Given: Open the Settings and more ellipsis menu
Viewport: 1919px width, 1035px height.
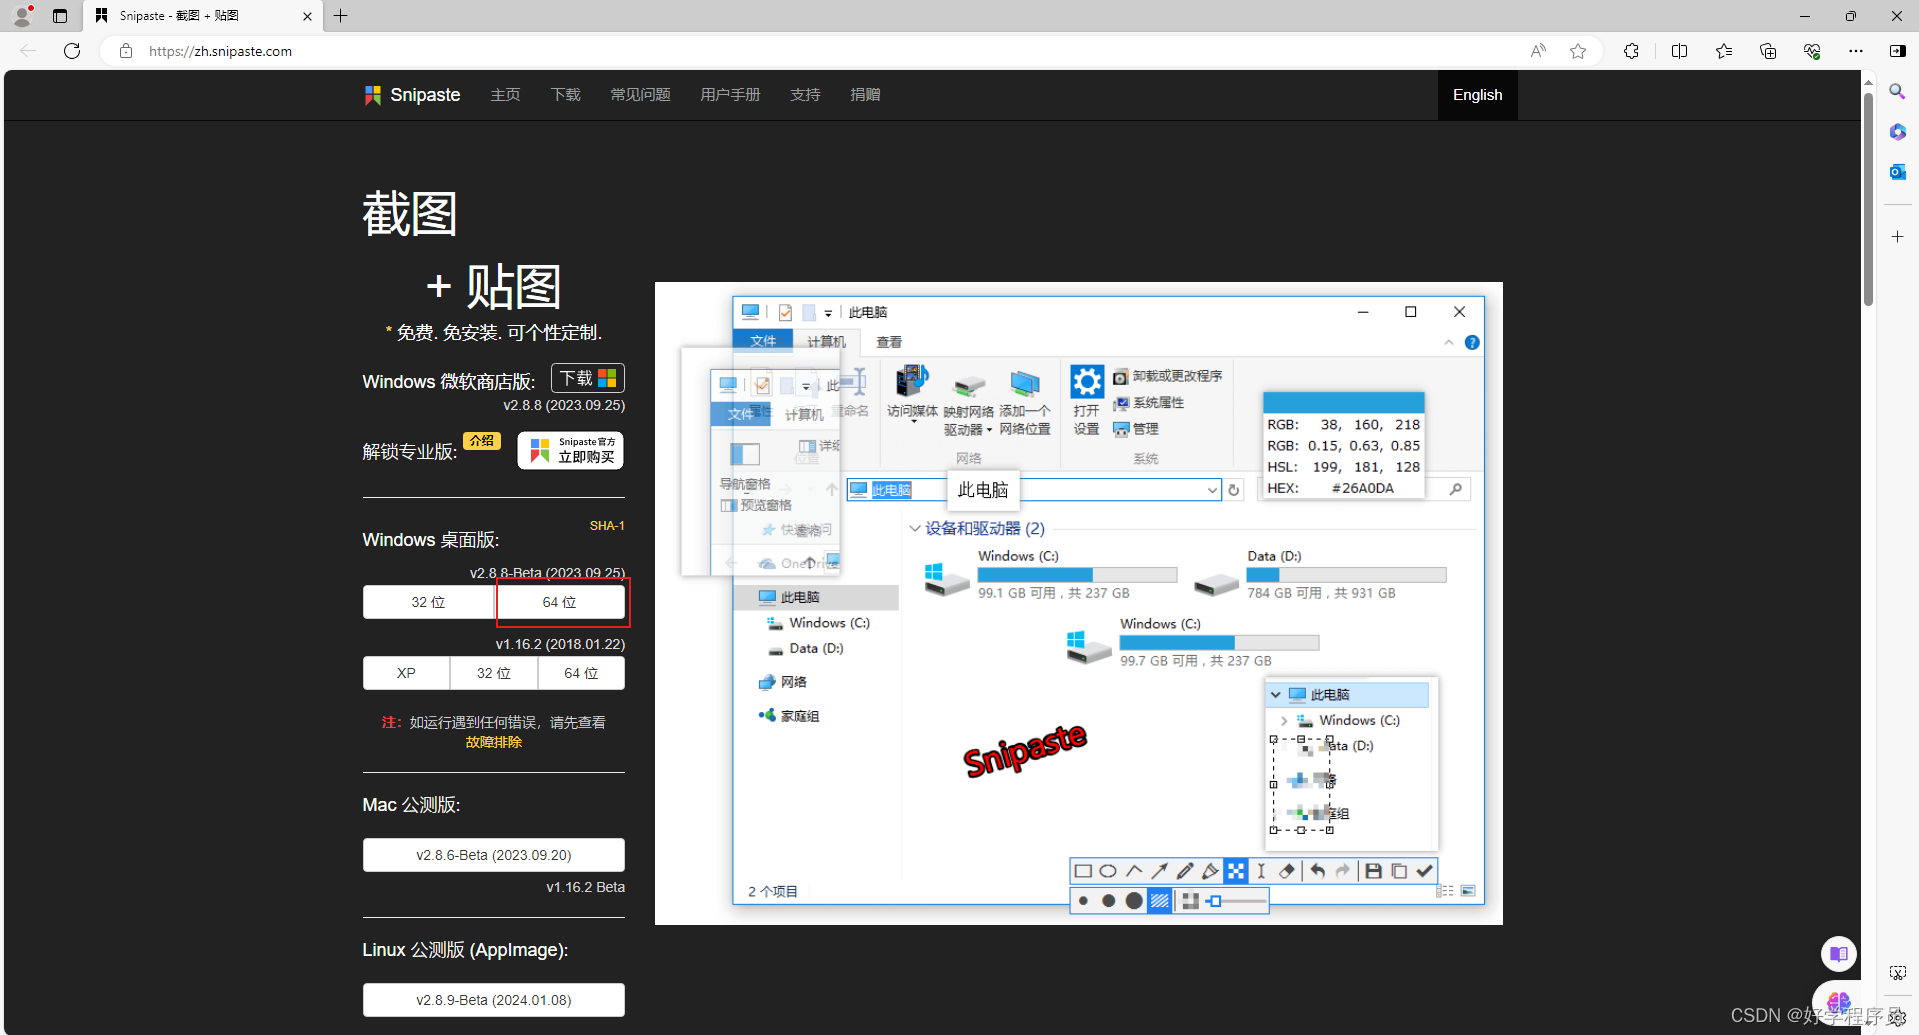Looking at the screenshot, I should 1856,51.
